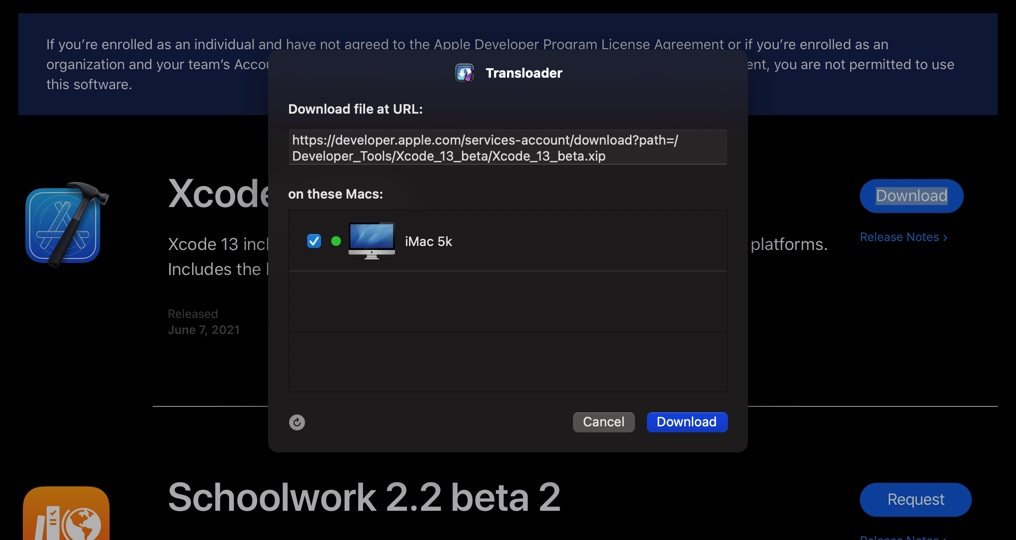The image size is (1016, 540).
Task: Open Xcode Release Notes link
Action: pos(903,237)
